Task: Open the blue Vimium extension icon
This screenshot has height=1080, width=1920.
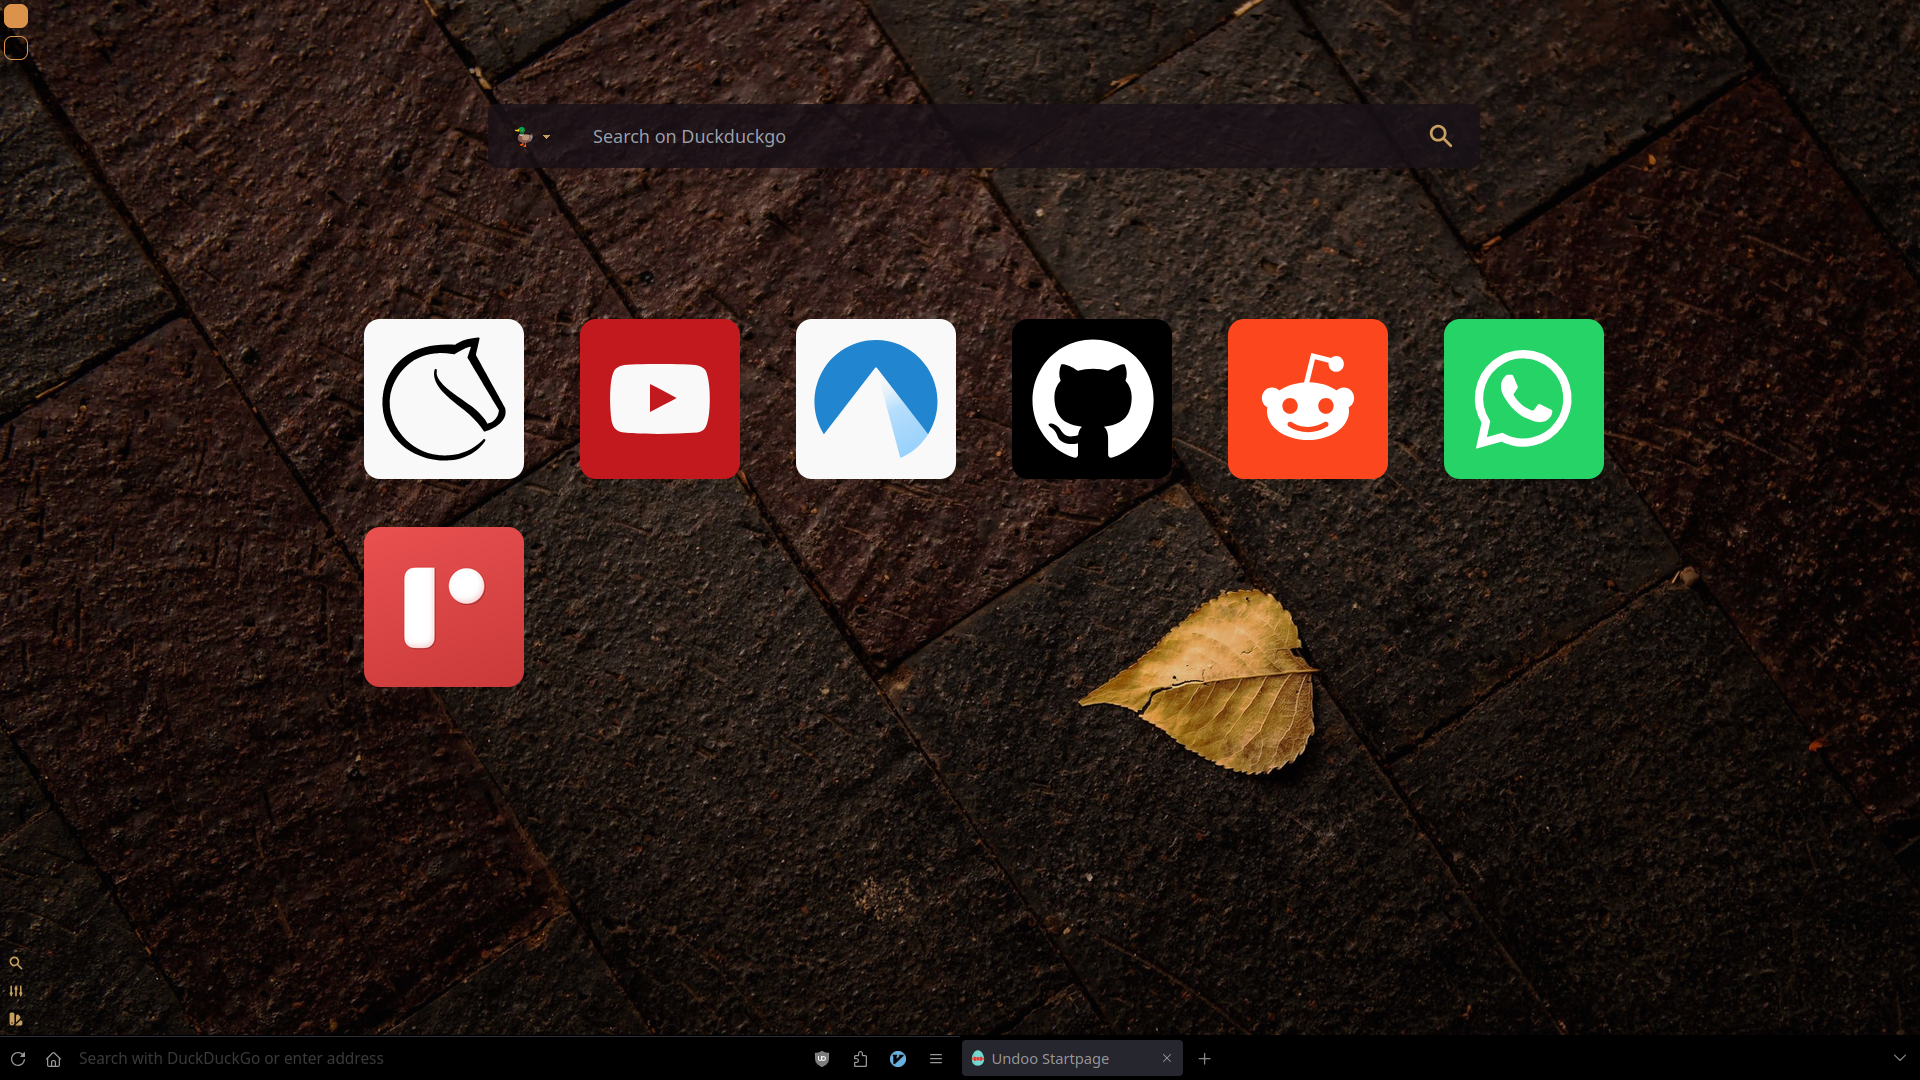Action: point(898,1058)
